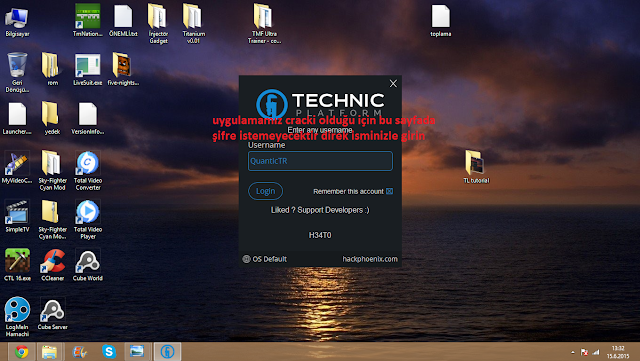Open the Recycle Bin (Geri Dönüşüm)
The width and height of the screenshot is (640, 361).
coord(17,73)
